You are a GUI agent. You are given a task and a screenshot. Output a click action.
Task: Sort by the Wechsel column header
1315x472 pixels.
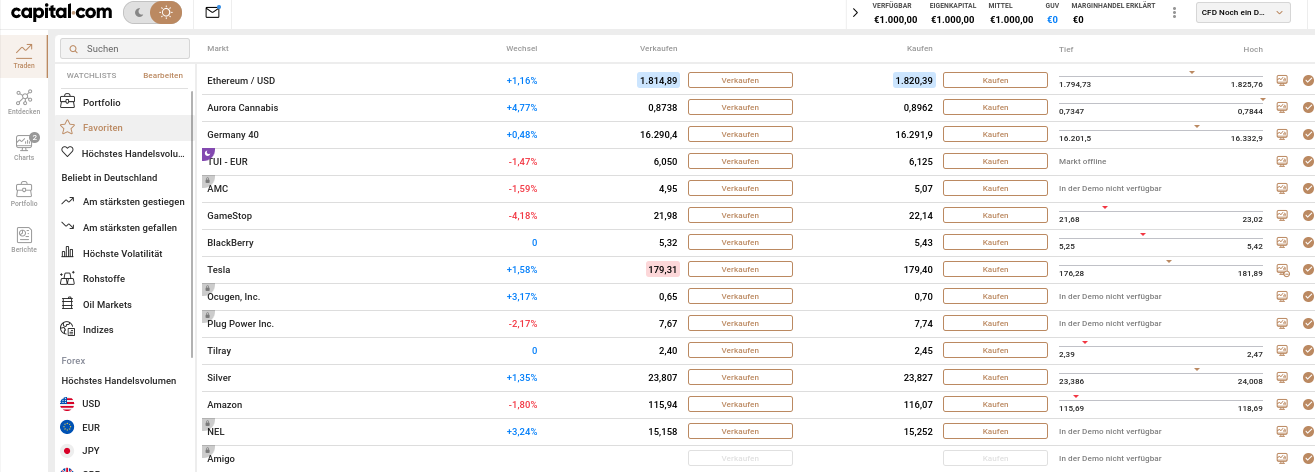522,49
